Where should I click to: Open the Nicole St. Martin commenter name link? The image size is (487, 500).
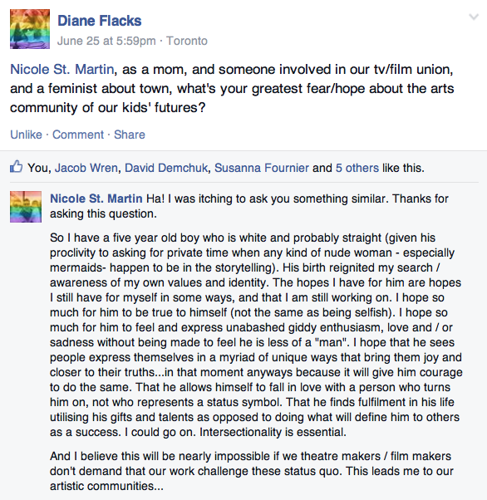(96, 199)
